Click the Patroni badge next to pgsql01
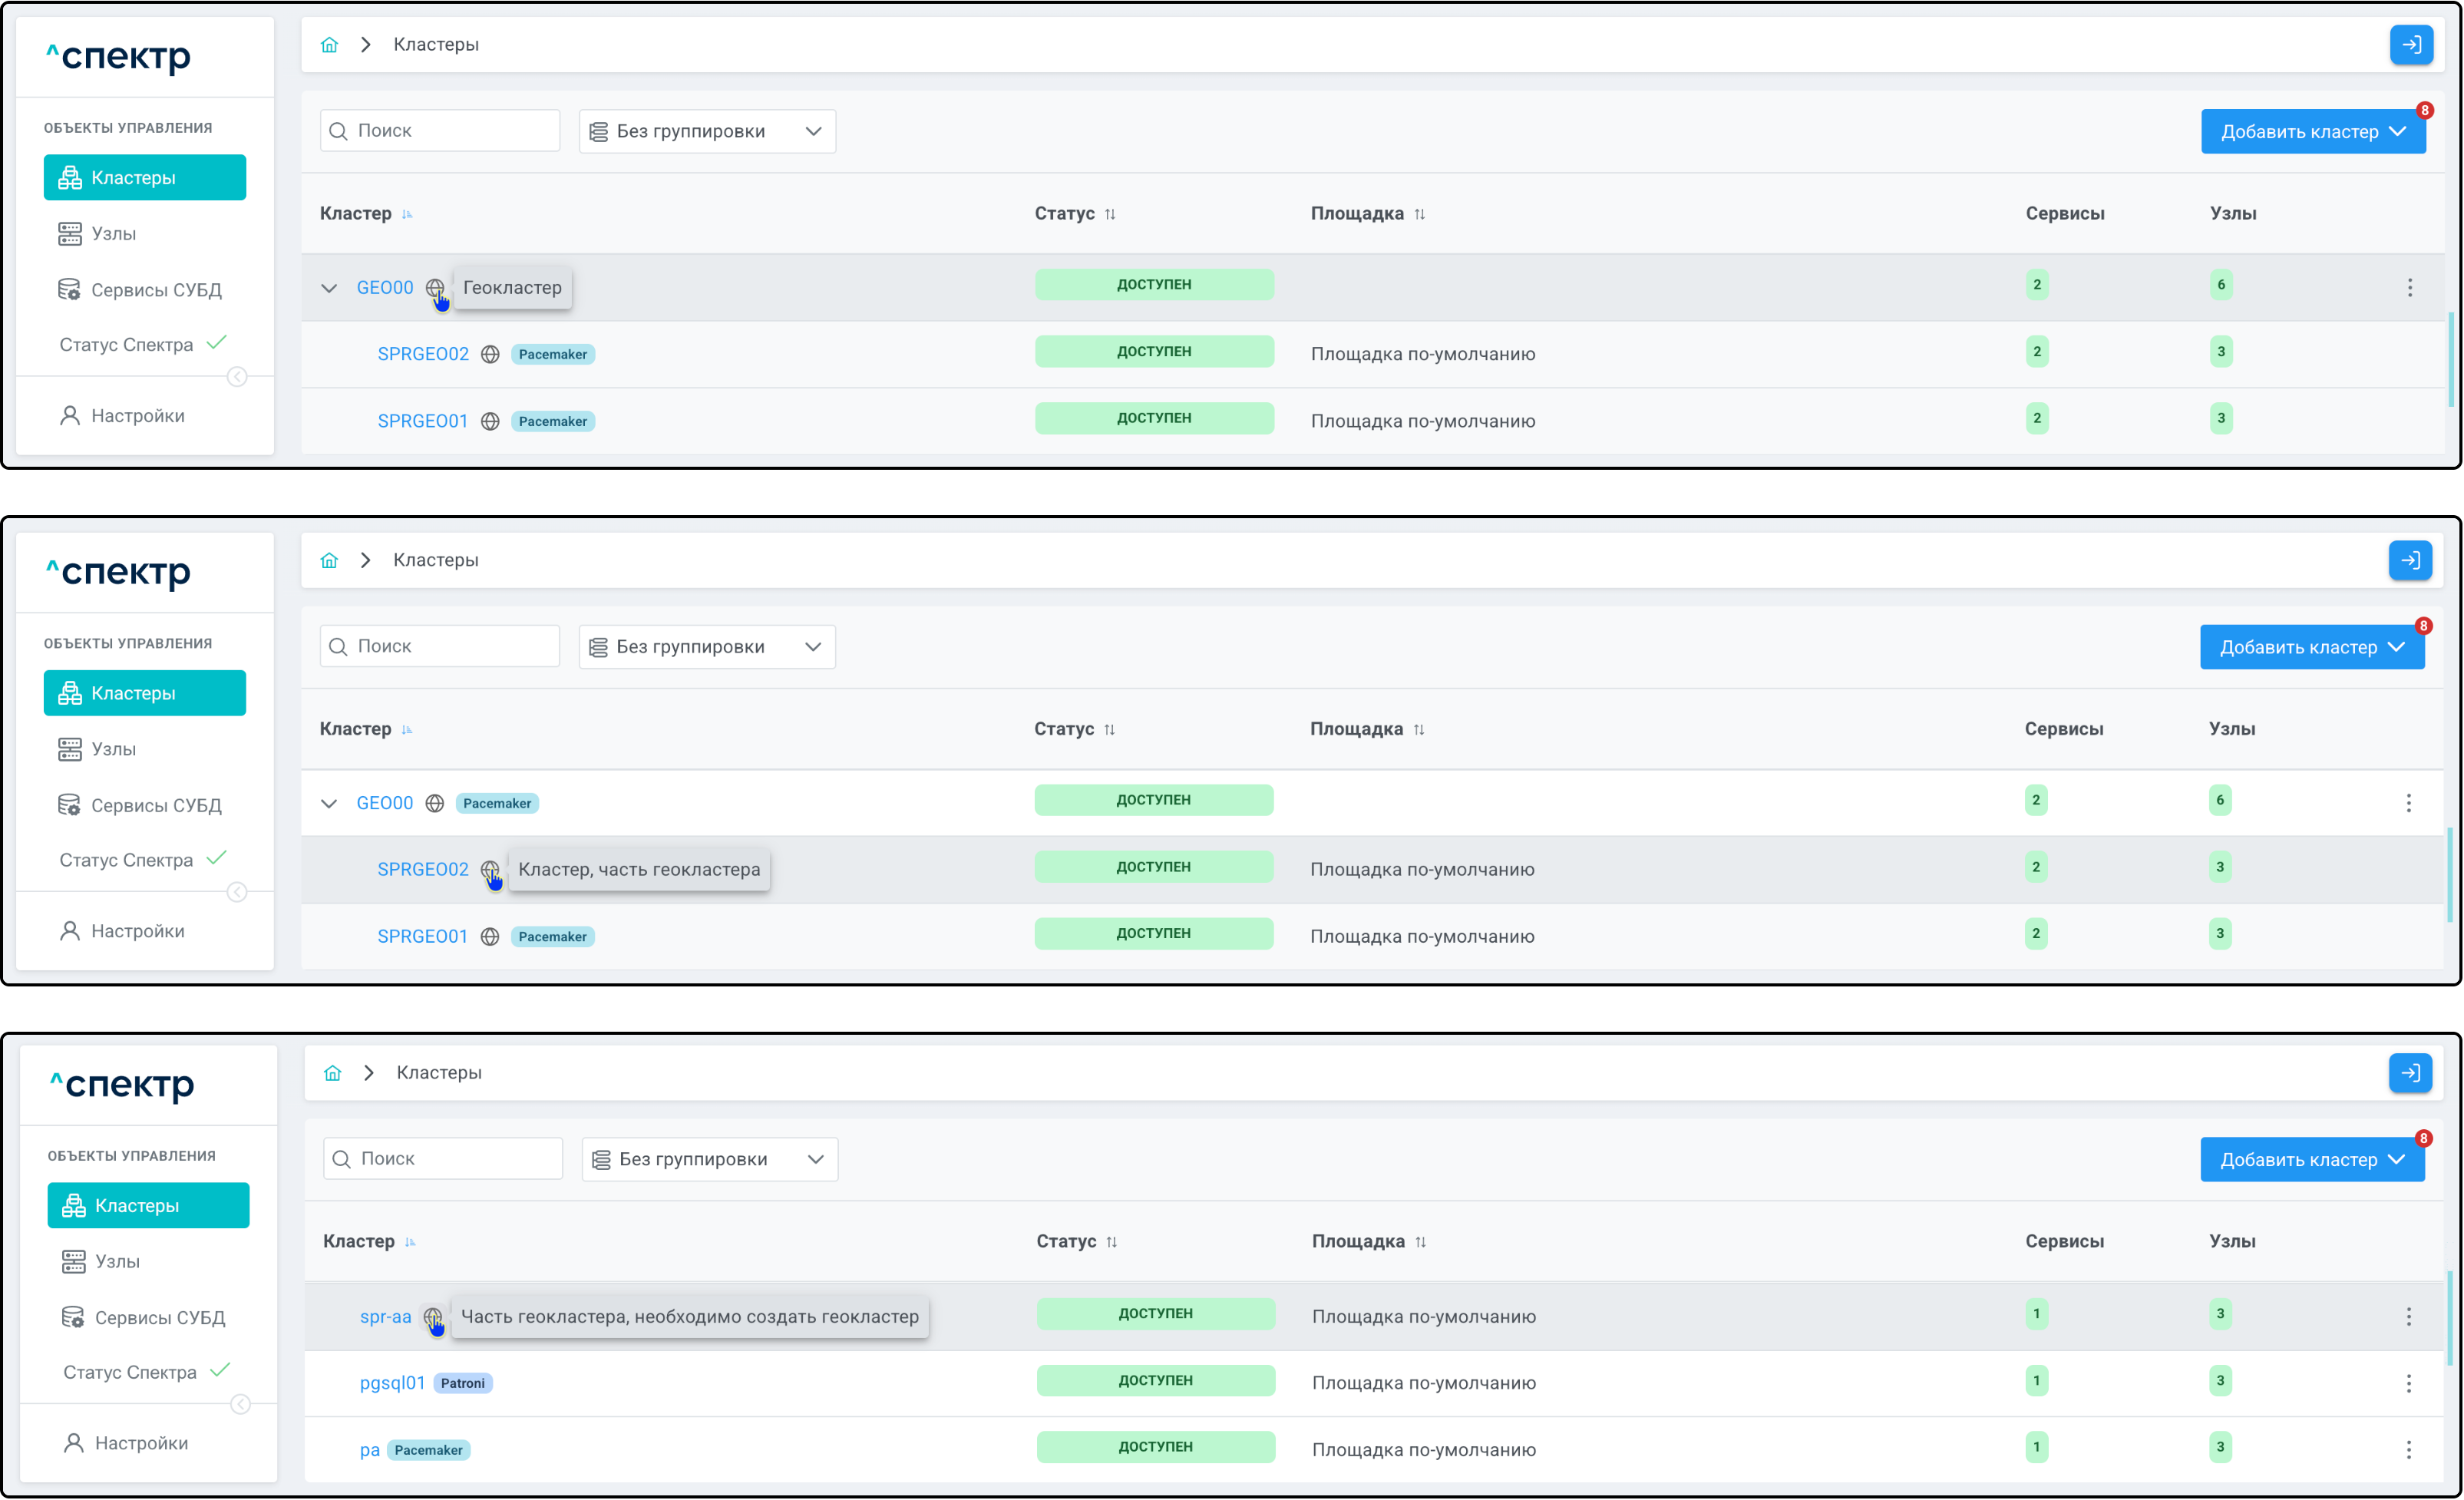Screen dimensions: 2464x1500 462,1383
